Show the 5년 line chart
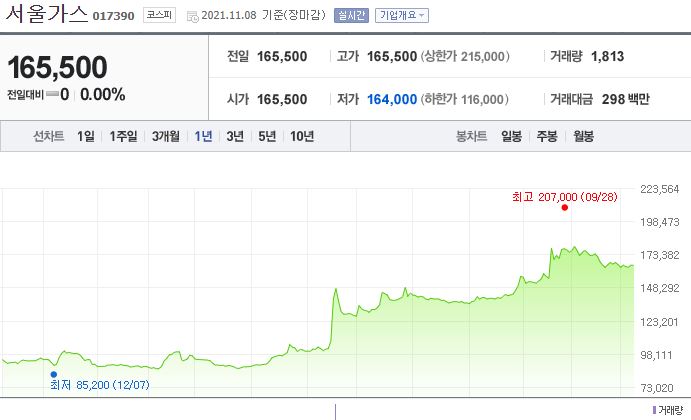Viewport: 691px width, 420px height. [267, 136]
